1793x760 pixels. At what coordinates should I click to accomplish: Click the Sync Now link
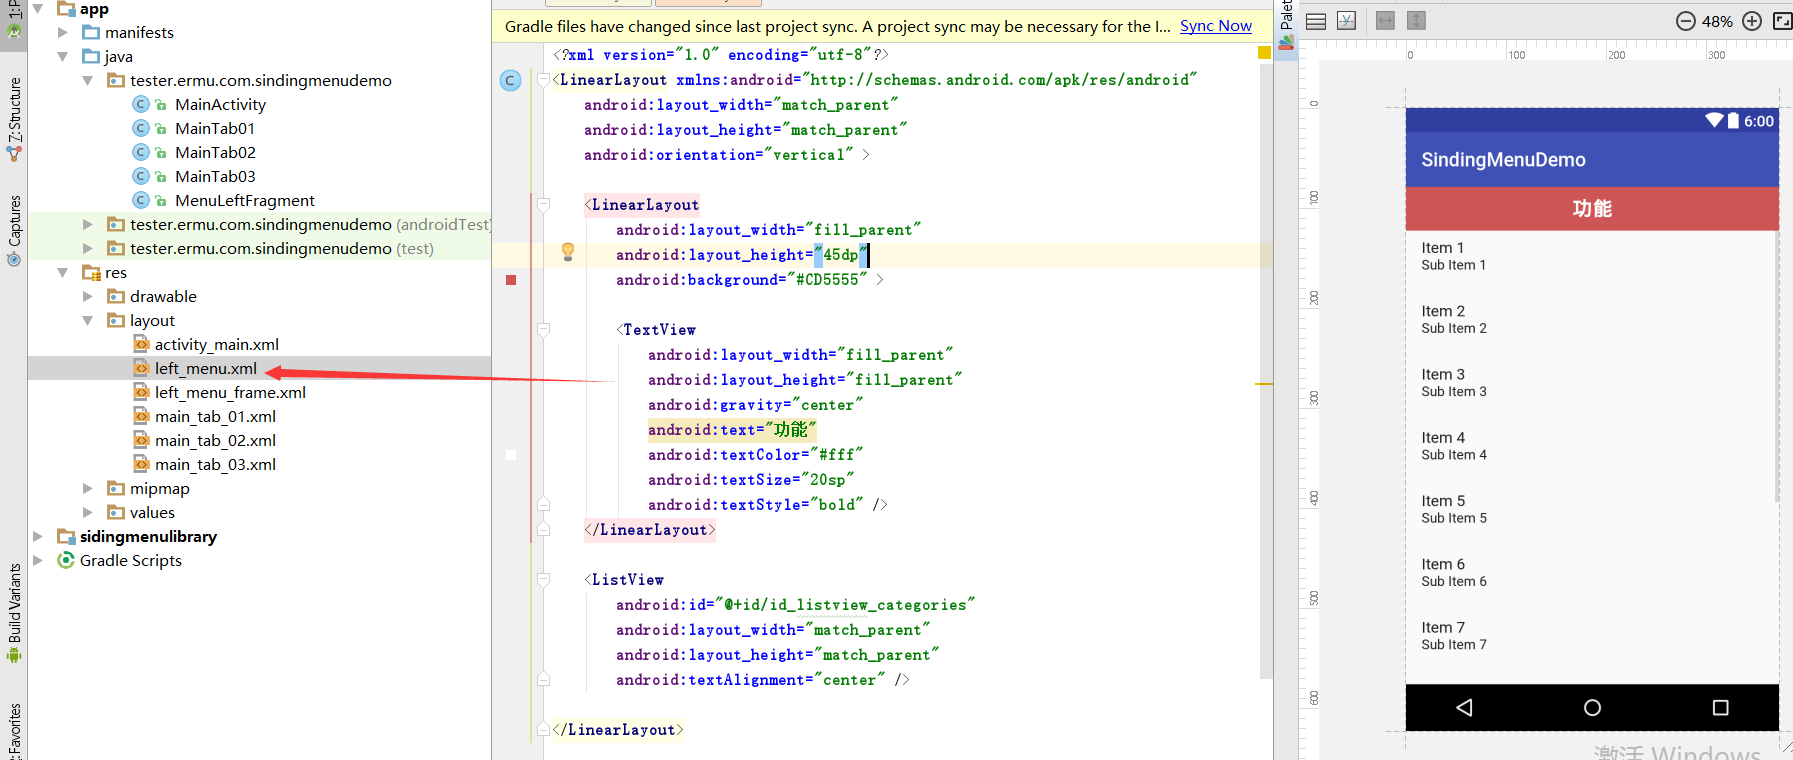pyautogui.click(x=1215, y=26)
